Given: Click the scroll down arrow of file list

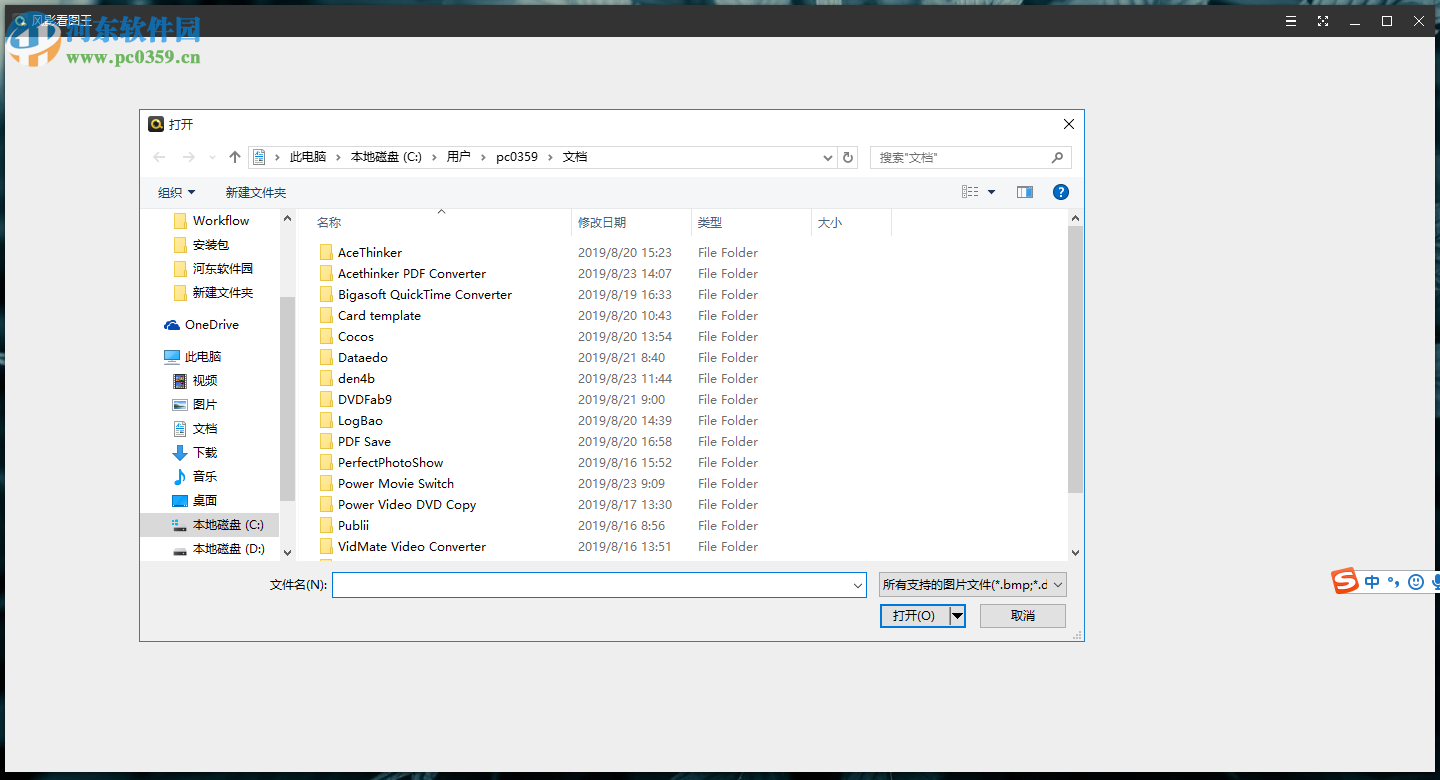Looking at the screenshot, I should pyautogui.click(x=1076, y=552).
